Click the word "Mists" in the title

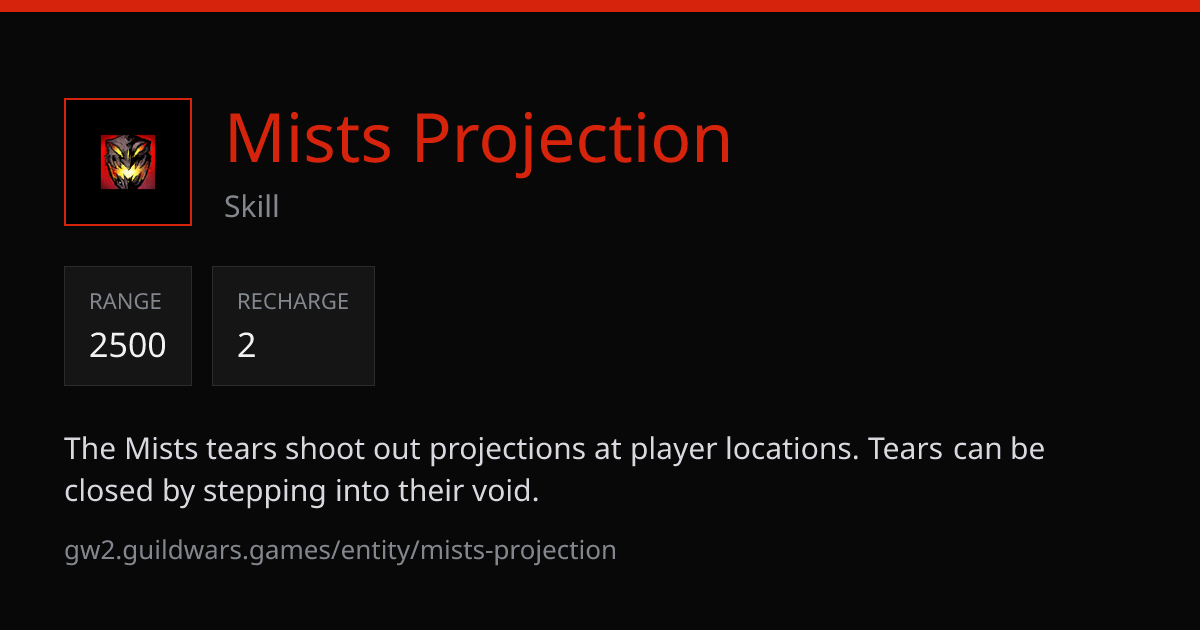click(x=308, y=138)
